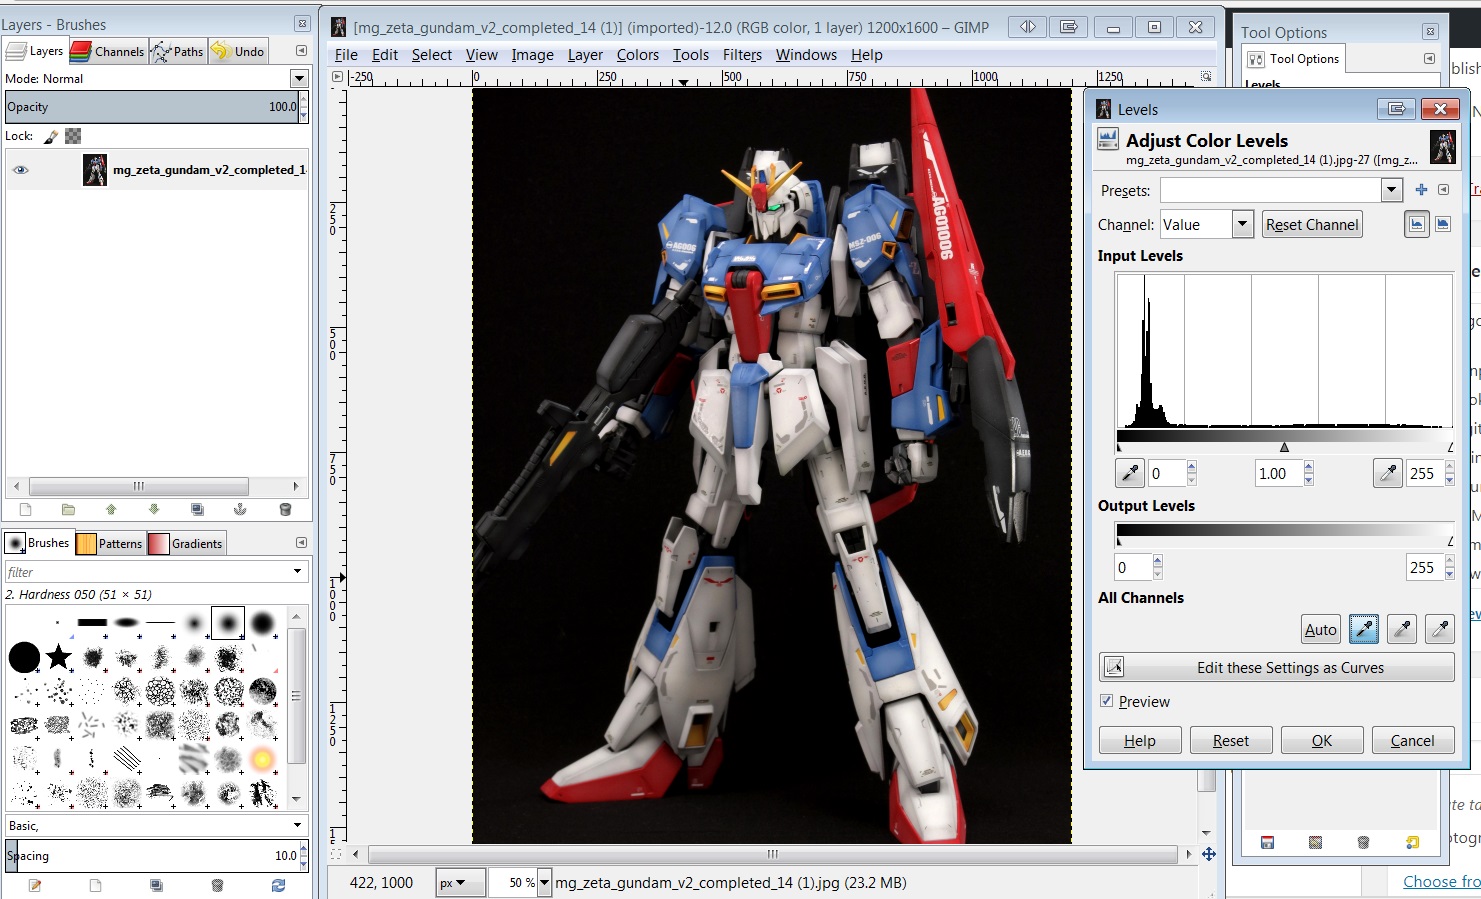Switch histogram to logarithmic view
The width and height of the screenshot is (1481, 899).
pos(1443,224)
